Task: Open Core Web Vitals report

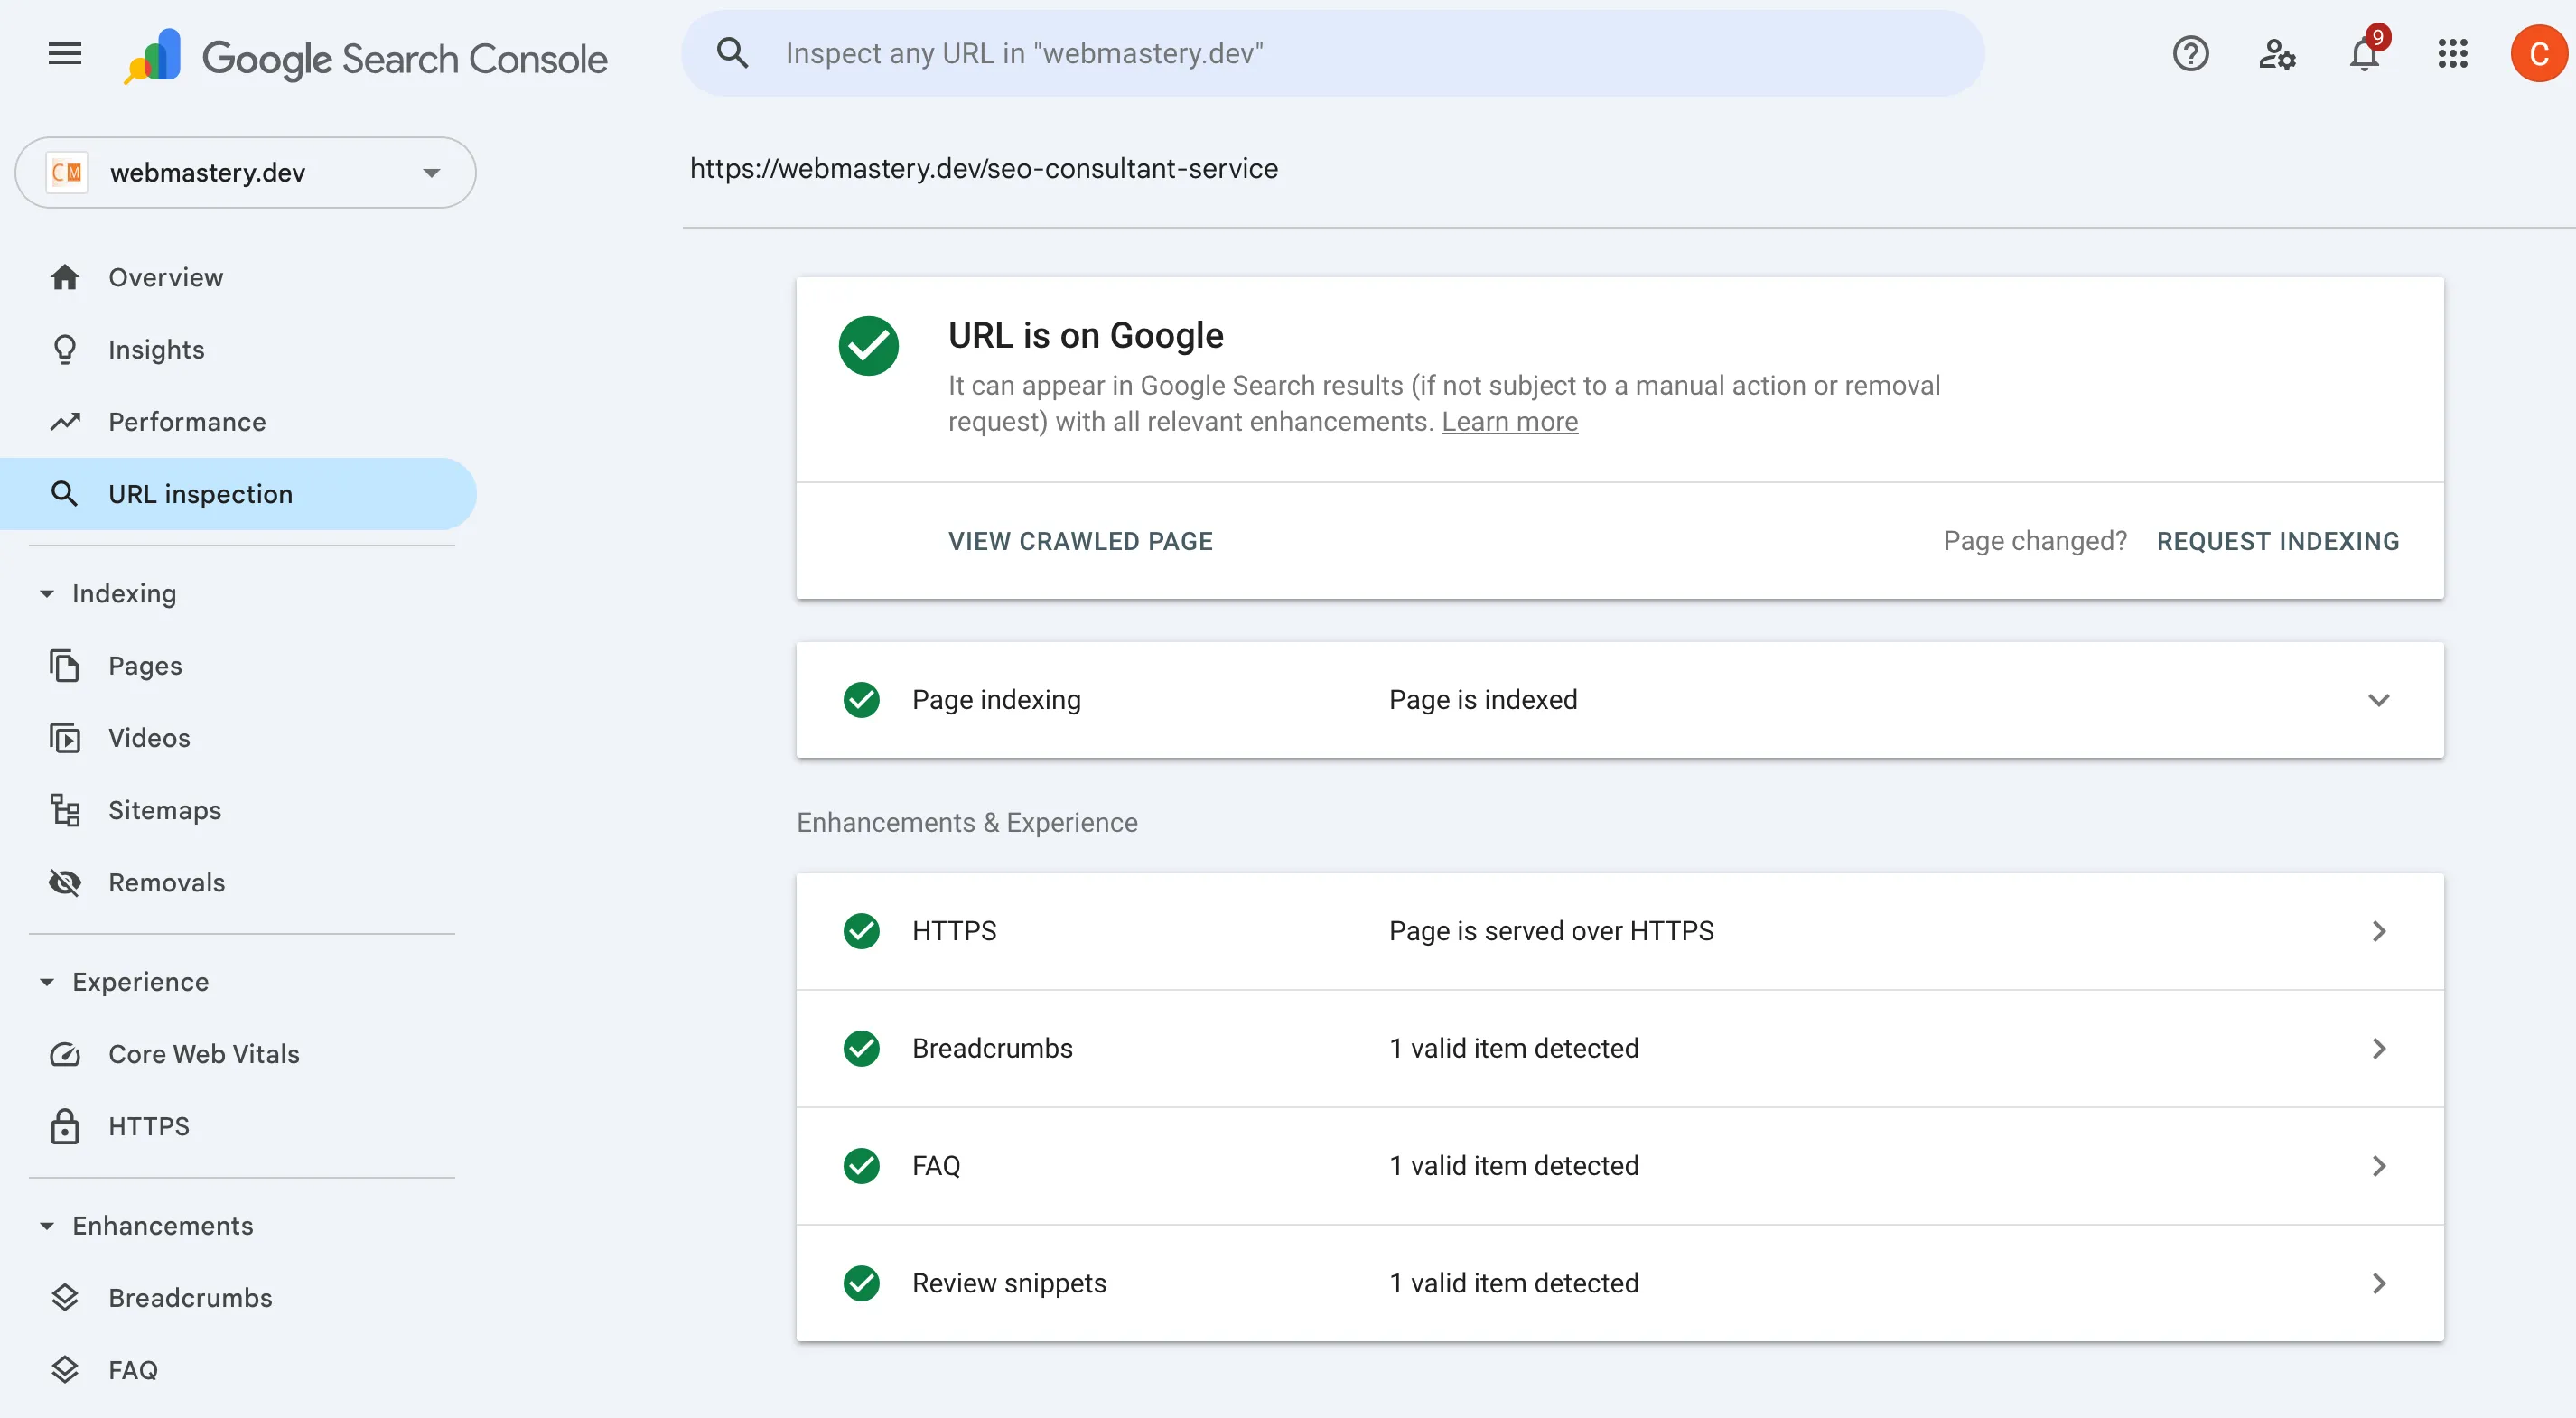Action: (x=203, y=1053)
